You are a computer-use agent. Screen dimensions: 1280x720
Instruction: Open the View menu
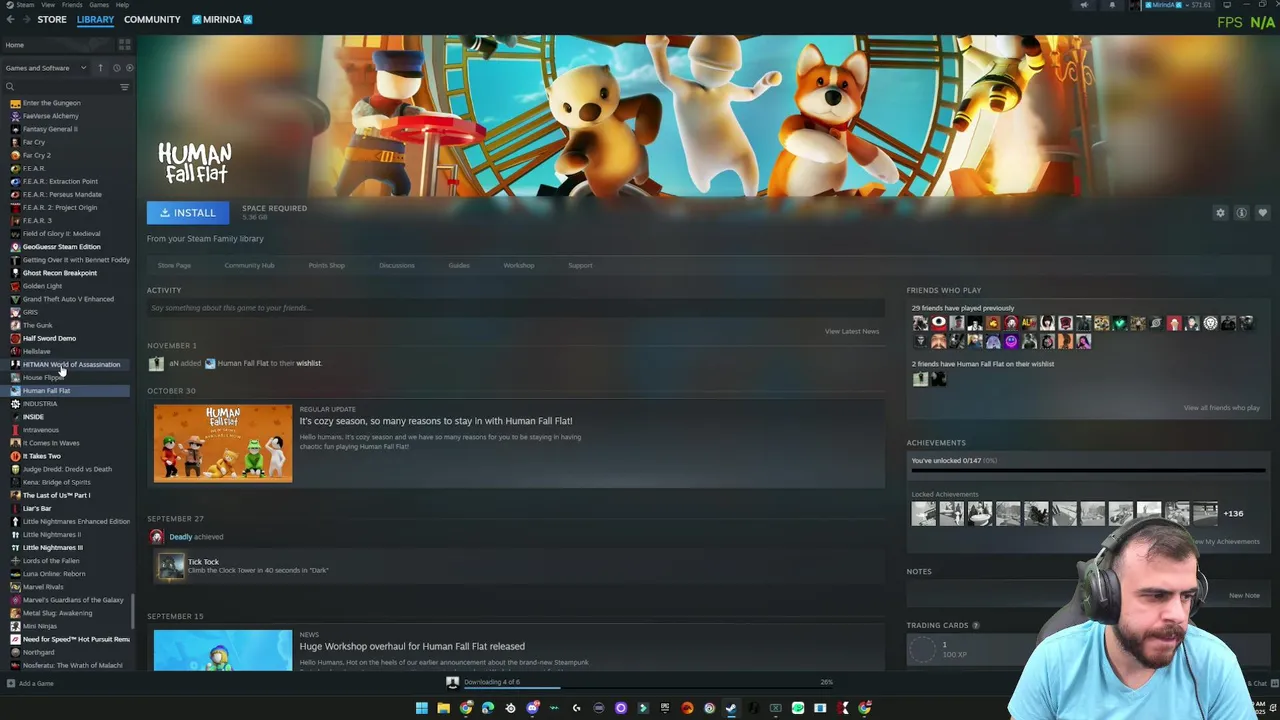pyautogui.click(x=48, y=5)
